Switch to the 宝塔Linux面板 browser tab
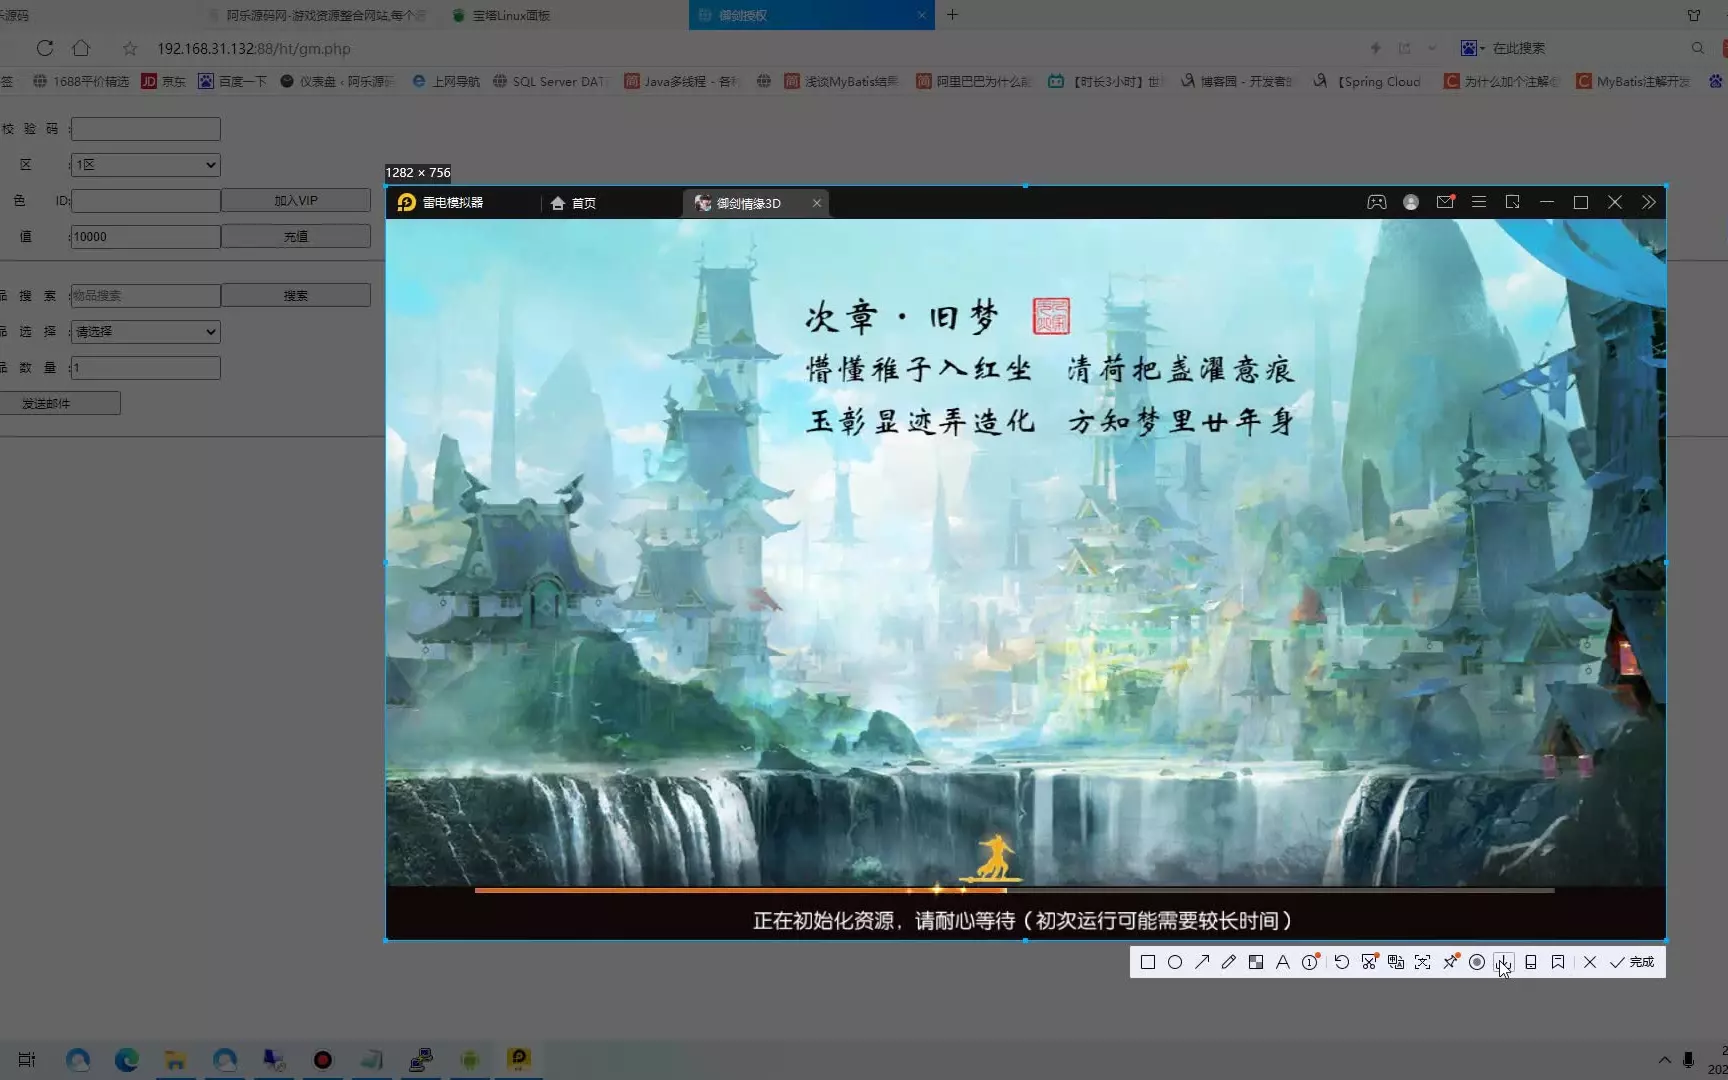Image resolution: width=1728 pixels, height=1080 pixels. pos(511,15)
